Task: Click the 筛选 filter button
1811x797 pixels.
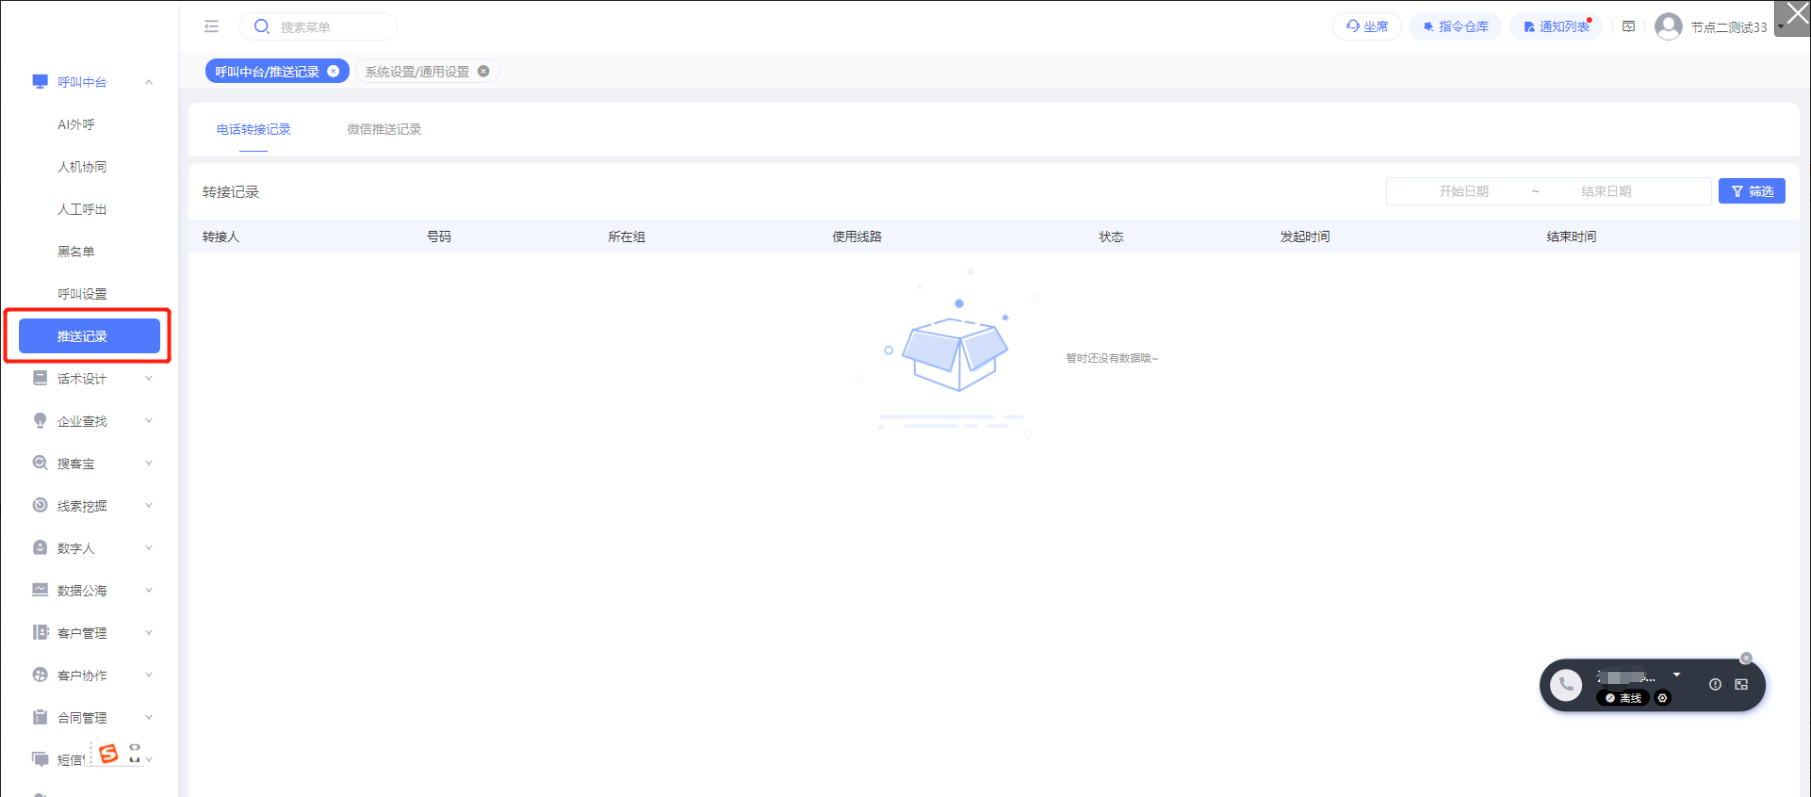Action: pyautogui.click(x=1751, y=191)
